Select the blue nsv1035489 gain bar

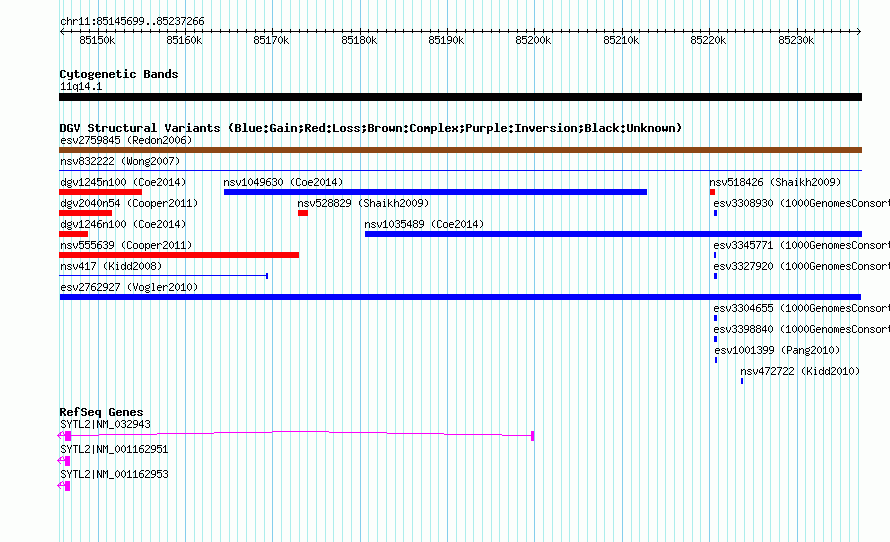point(614,234)
